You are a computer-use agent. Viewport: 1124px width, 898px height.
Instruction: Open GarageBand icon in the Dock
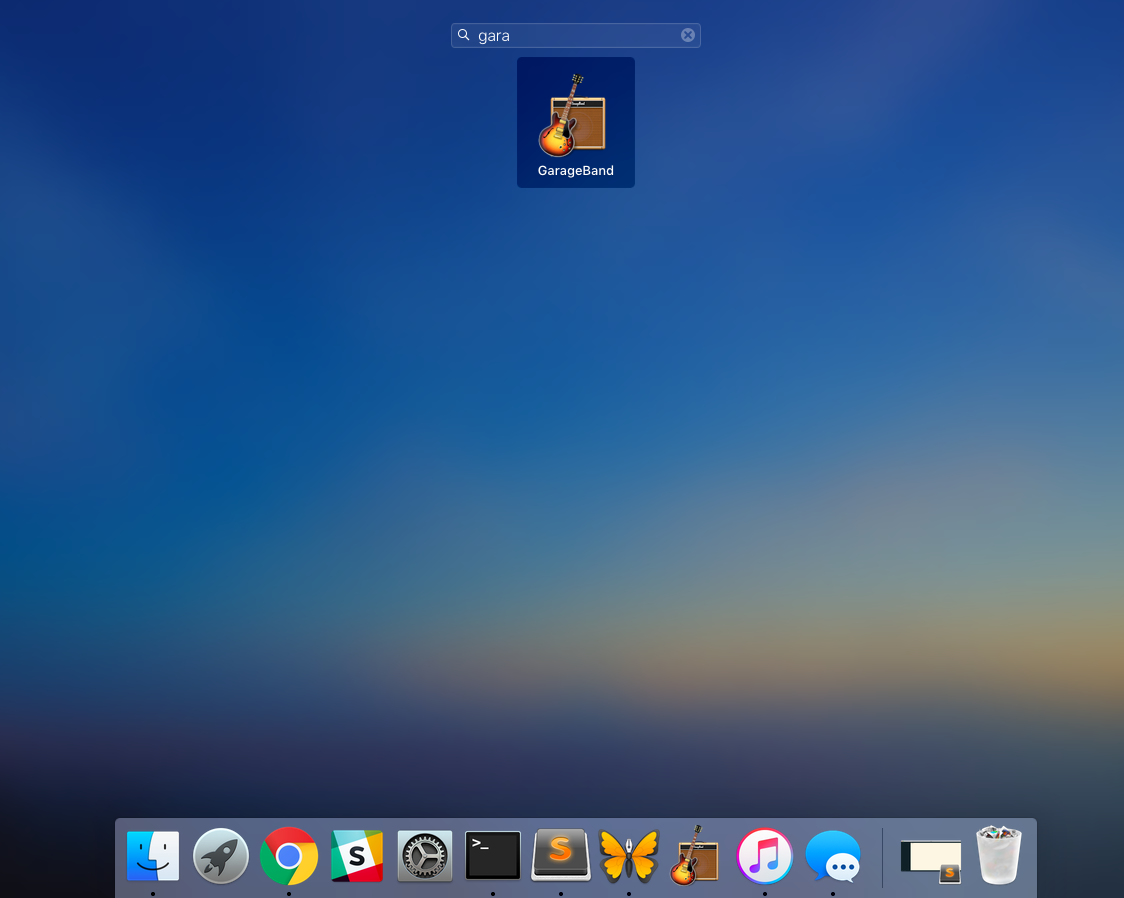[x=695, y=855]
